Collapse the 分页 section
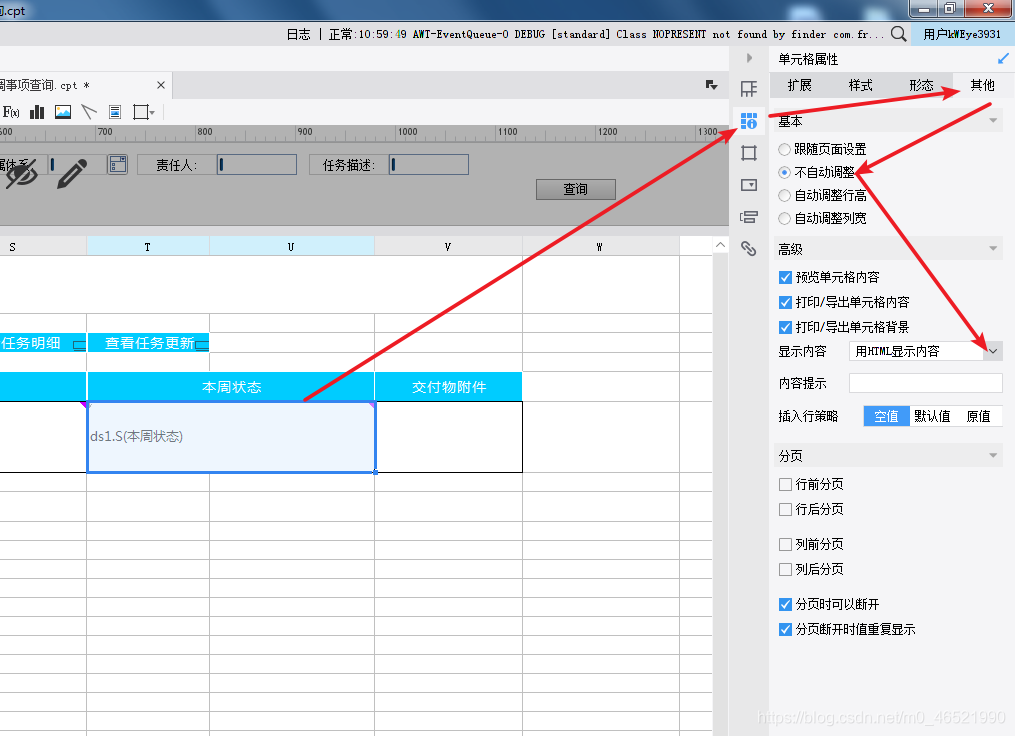The width and height of the screenshot is (1015, 736). coord(993,456)
